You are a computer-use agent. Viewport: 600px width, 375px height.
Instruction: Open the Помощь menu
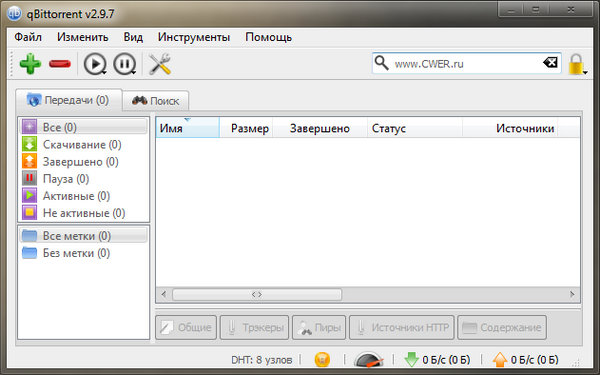click(x=269, y=37)
